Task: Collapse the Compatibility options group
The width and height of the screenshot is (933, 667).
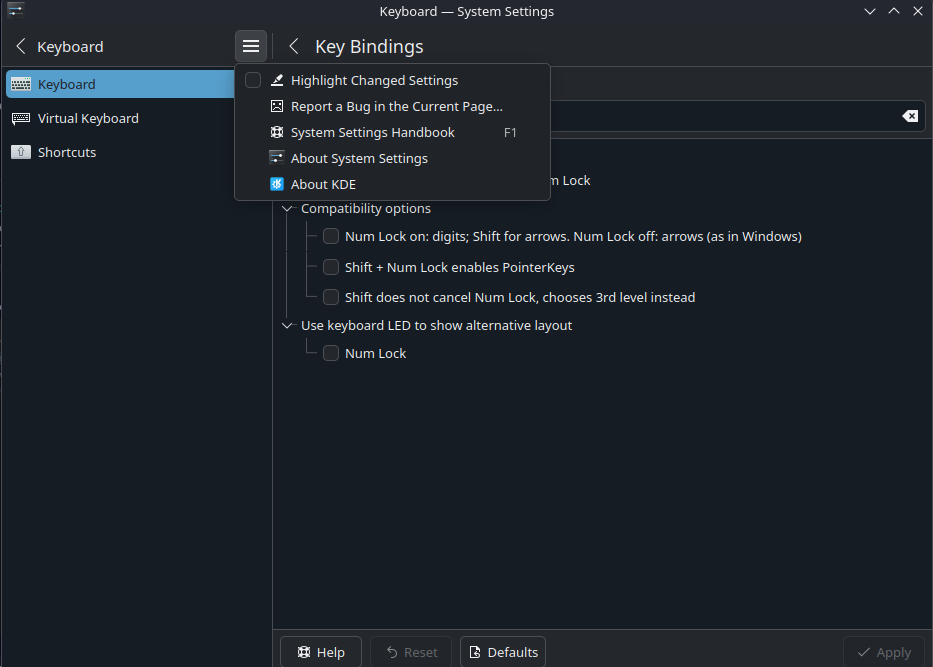Action: coord(288,208)
